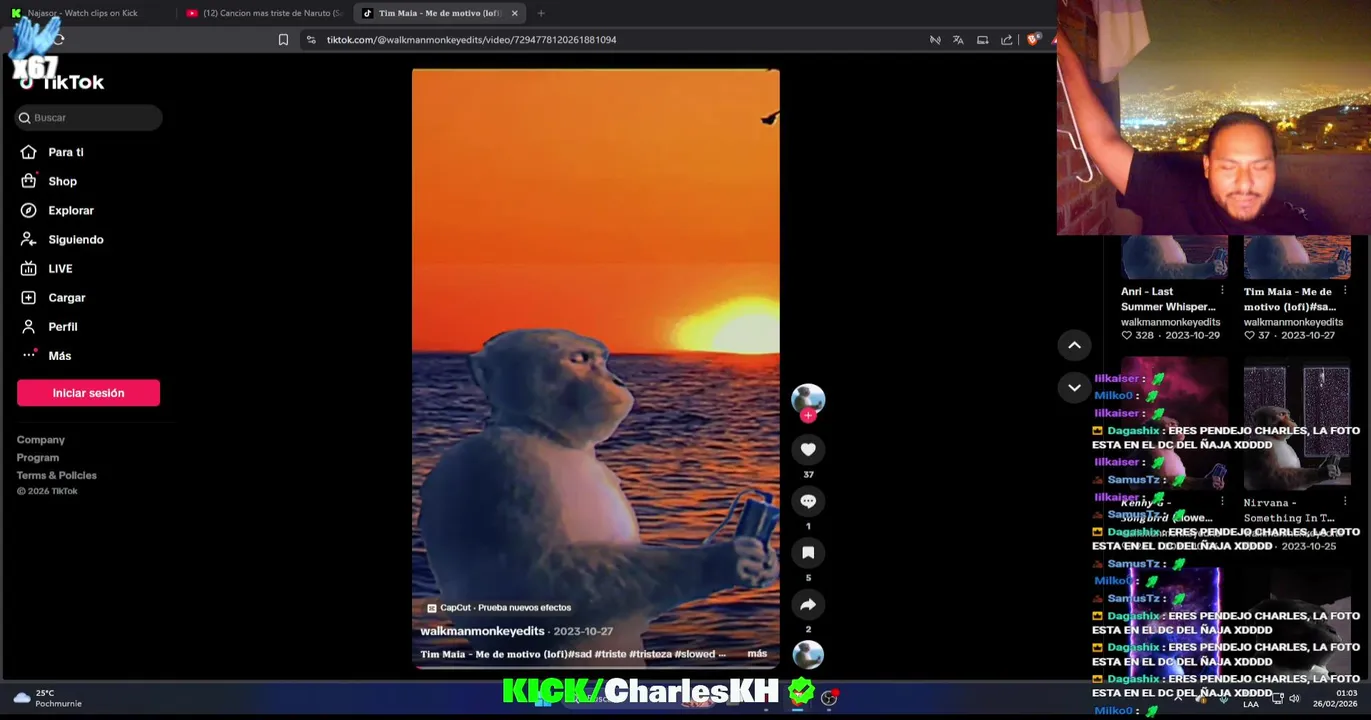Open options for the Nirvana video card

click(1345, 502)
